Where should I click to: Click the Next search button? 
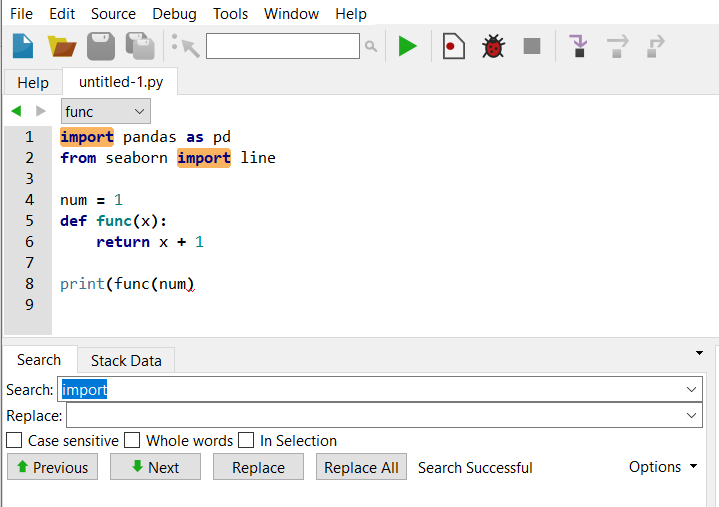155,467
